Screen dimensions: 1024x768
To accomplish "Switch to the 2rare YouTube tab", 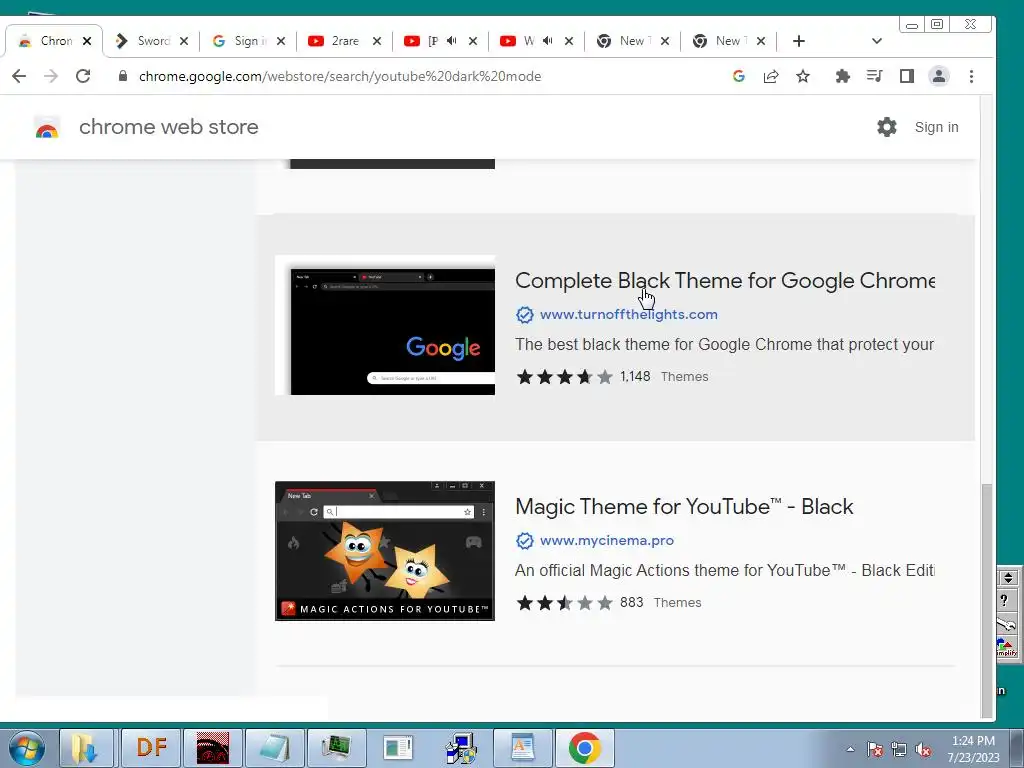I will [x=336, y=40].
